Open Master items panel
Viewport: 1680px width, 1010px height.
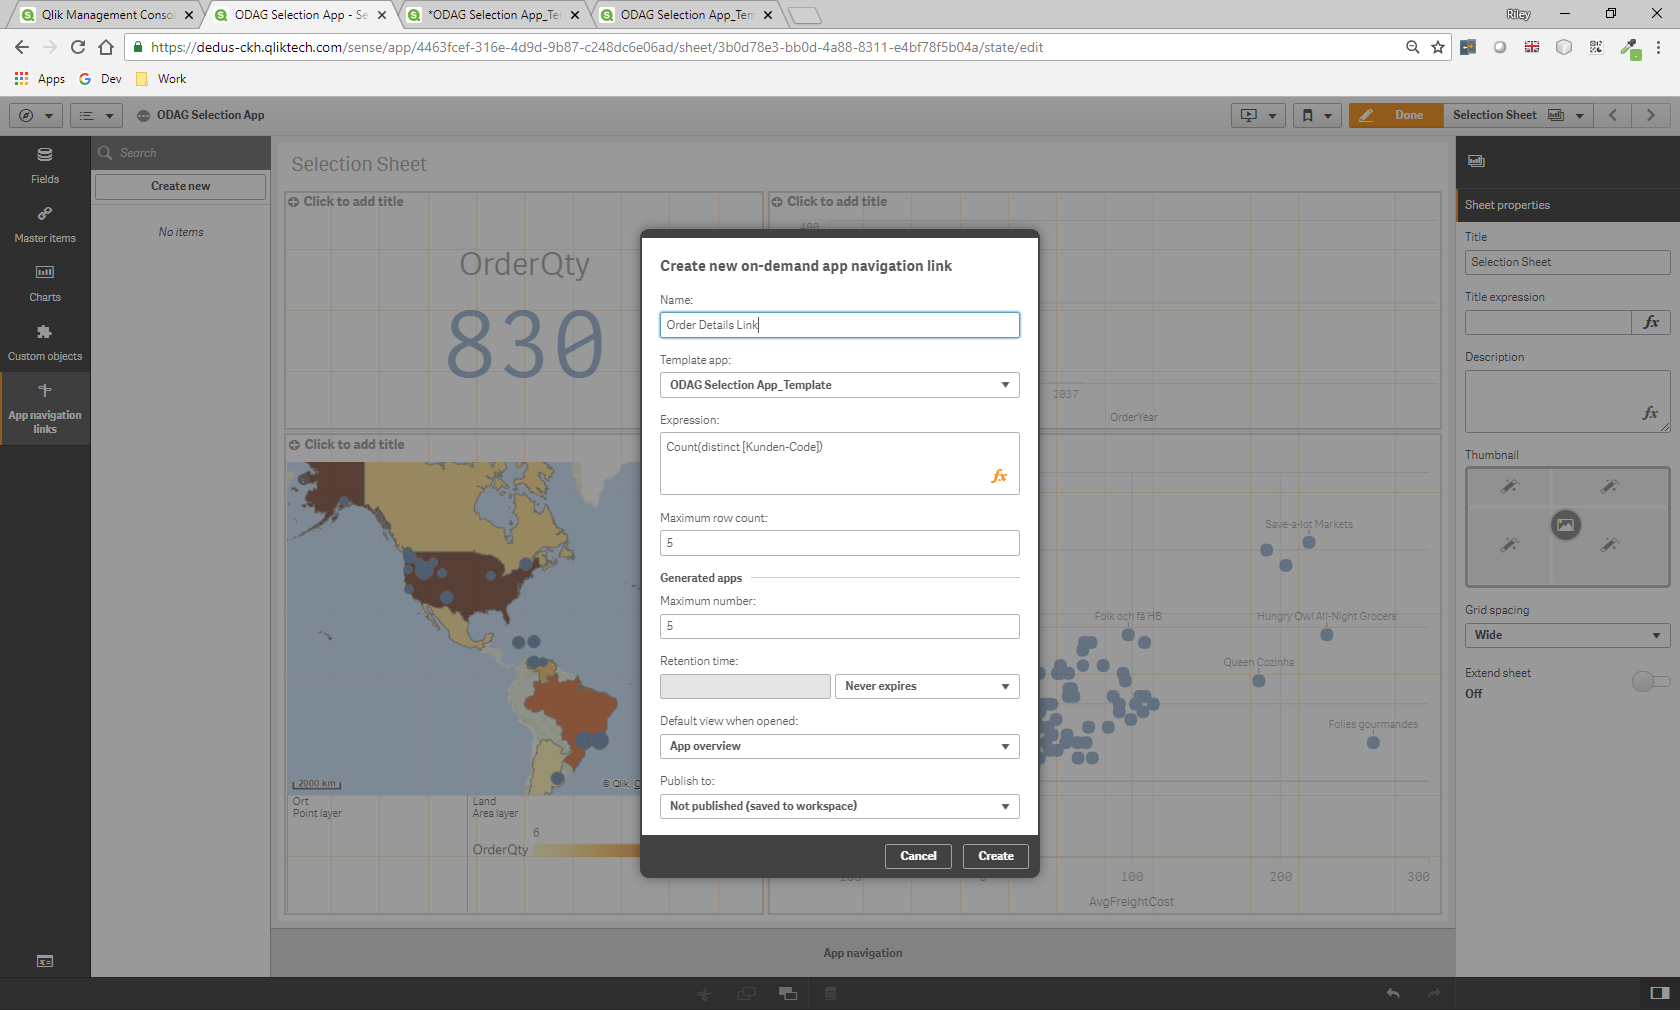[45, 224]
